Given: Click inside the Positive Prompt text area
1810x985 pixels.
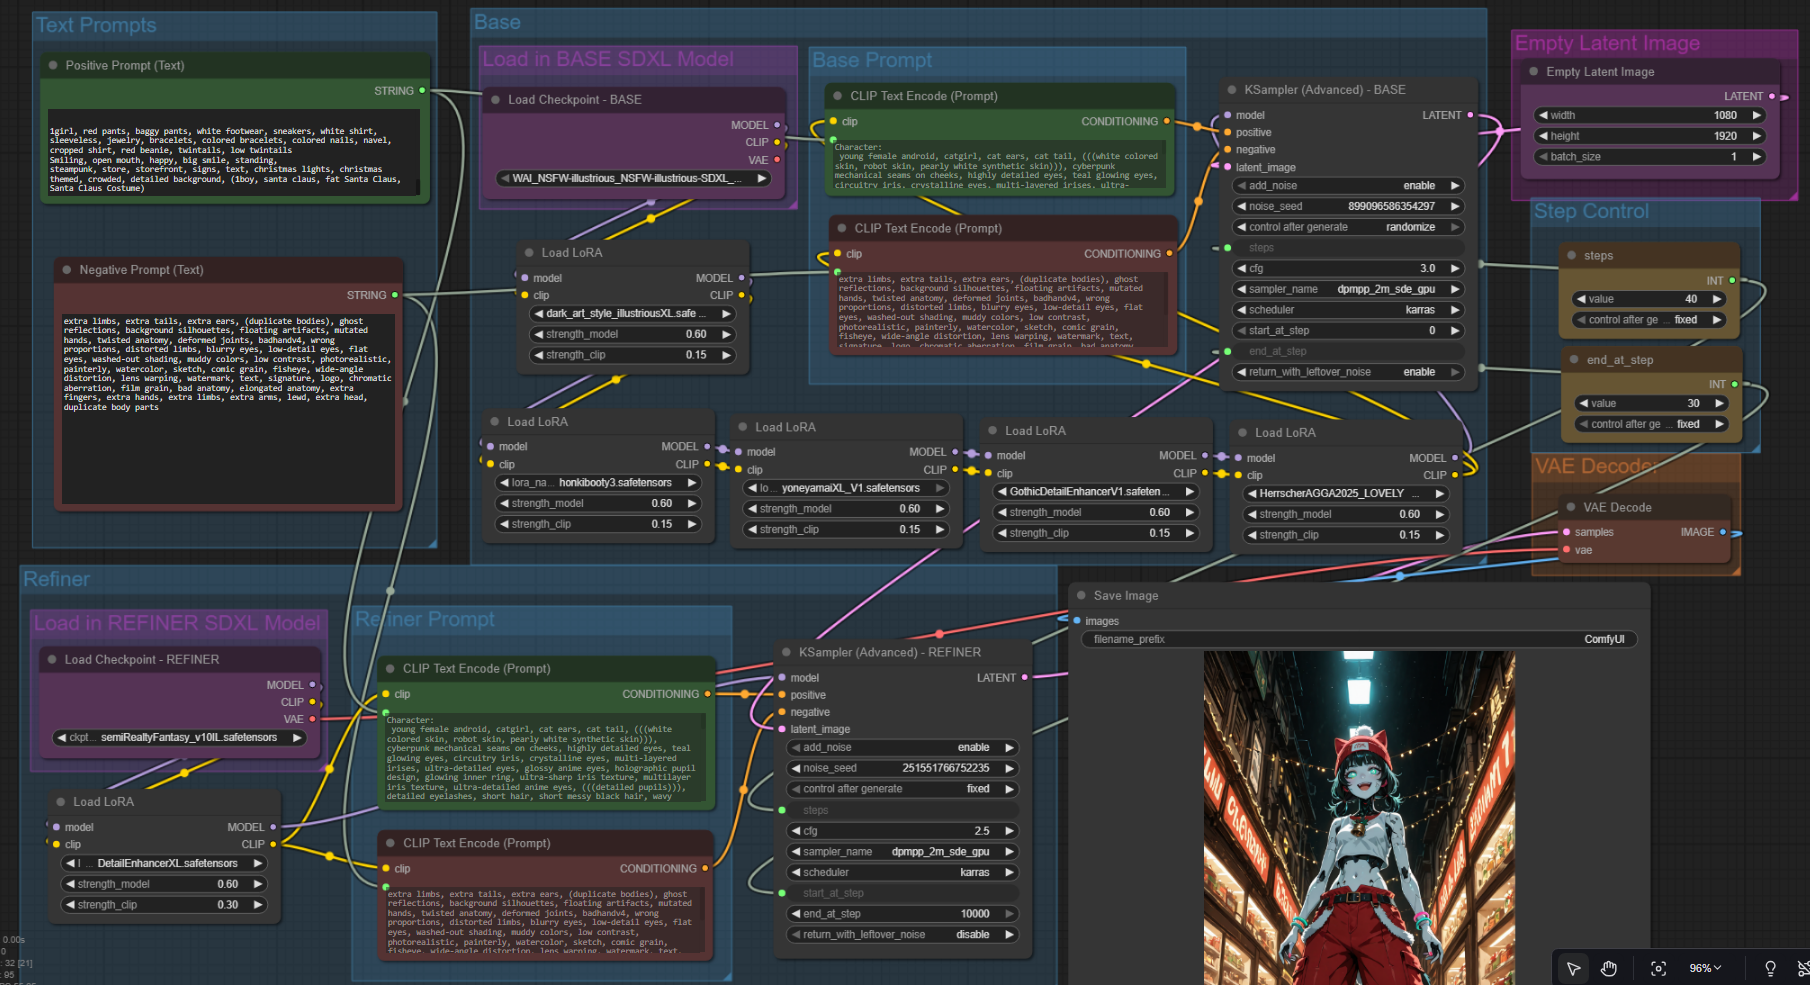Looking at the screenshot, I should [232, 154].
